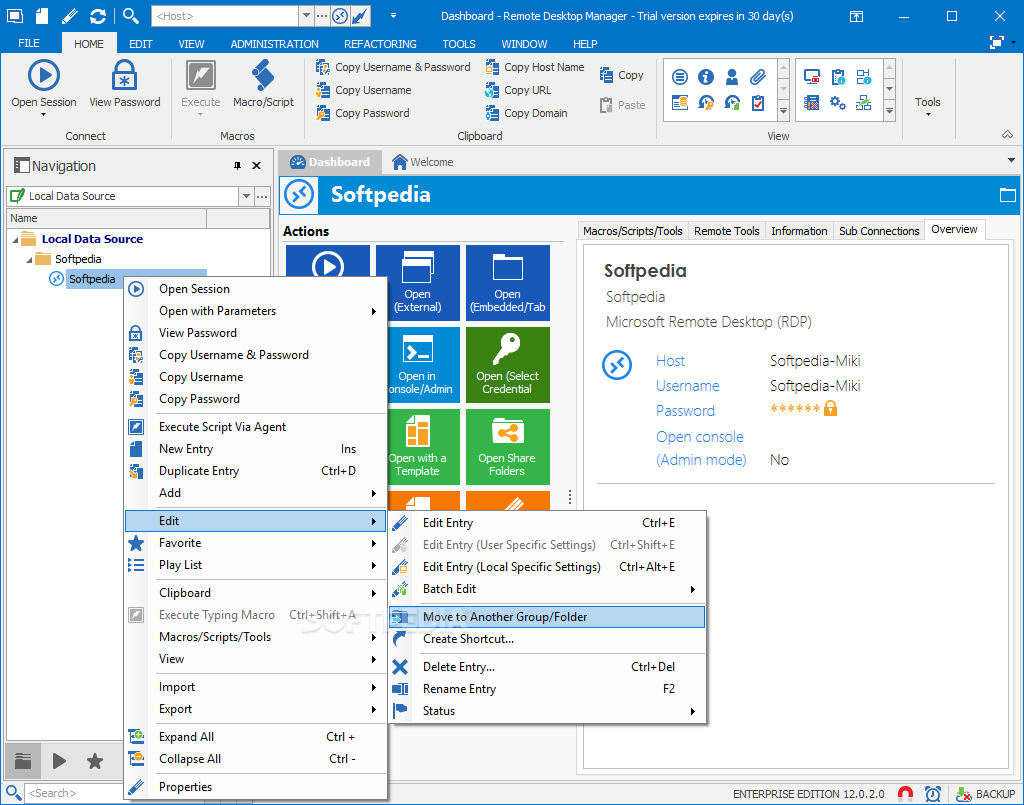Click the new entry icon in the title bar
Viewport: 1024px width, 805px height.
pos(42,16)
